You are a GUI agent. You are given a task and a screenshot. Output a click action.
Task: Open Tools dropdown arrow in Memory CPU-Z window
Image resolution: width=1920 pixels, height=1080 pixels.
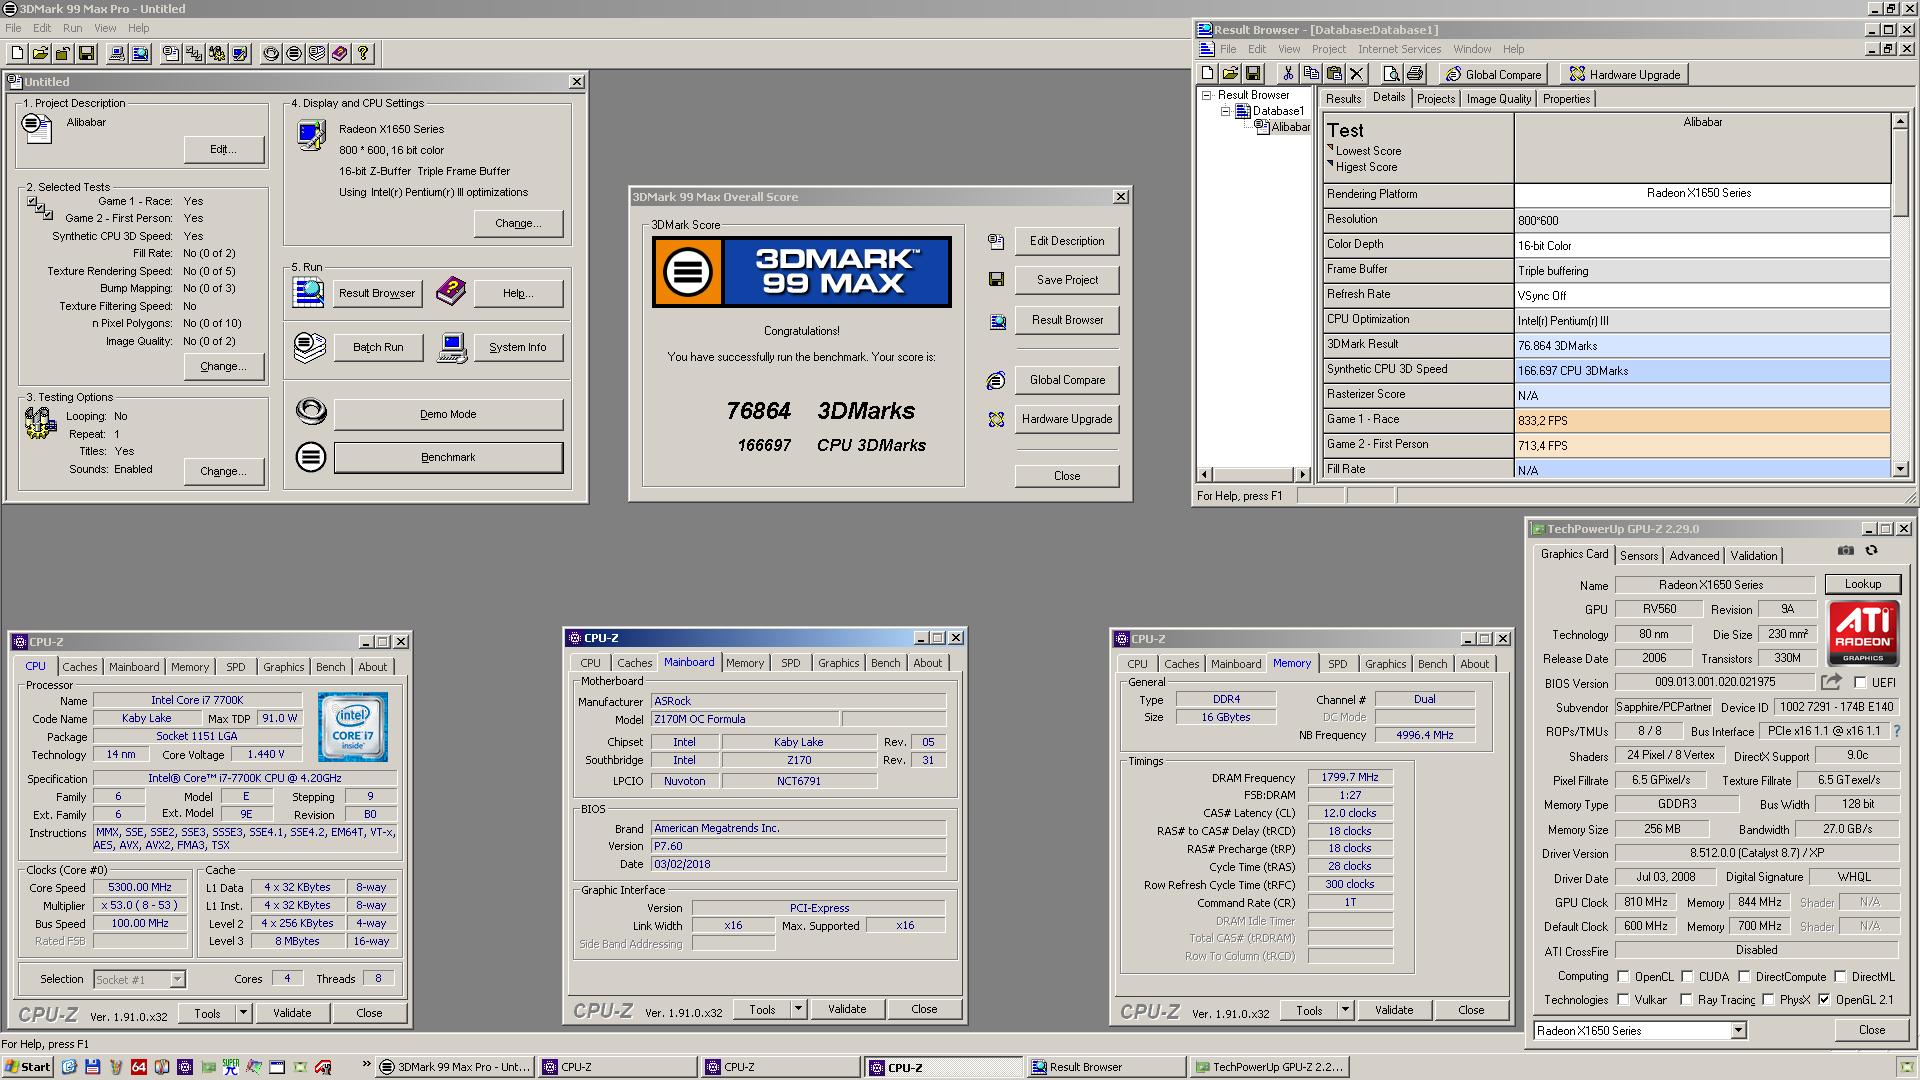pyautogui.click(x=1345, y=1011)
